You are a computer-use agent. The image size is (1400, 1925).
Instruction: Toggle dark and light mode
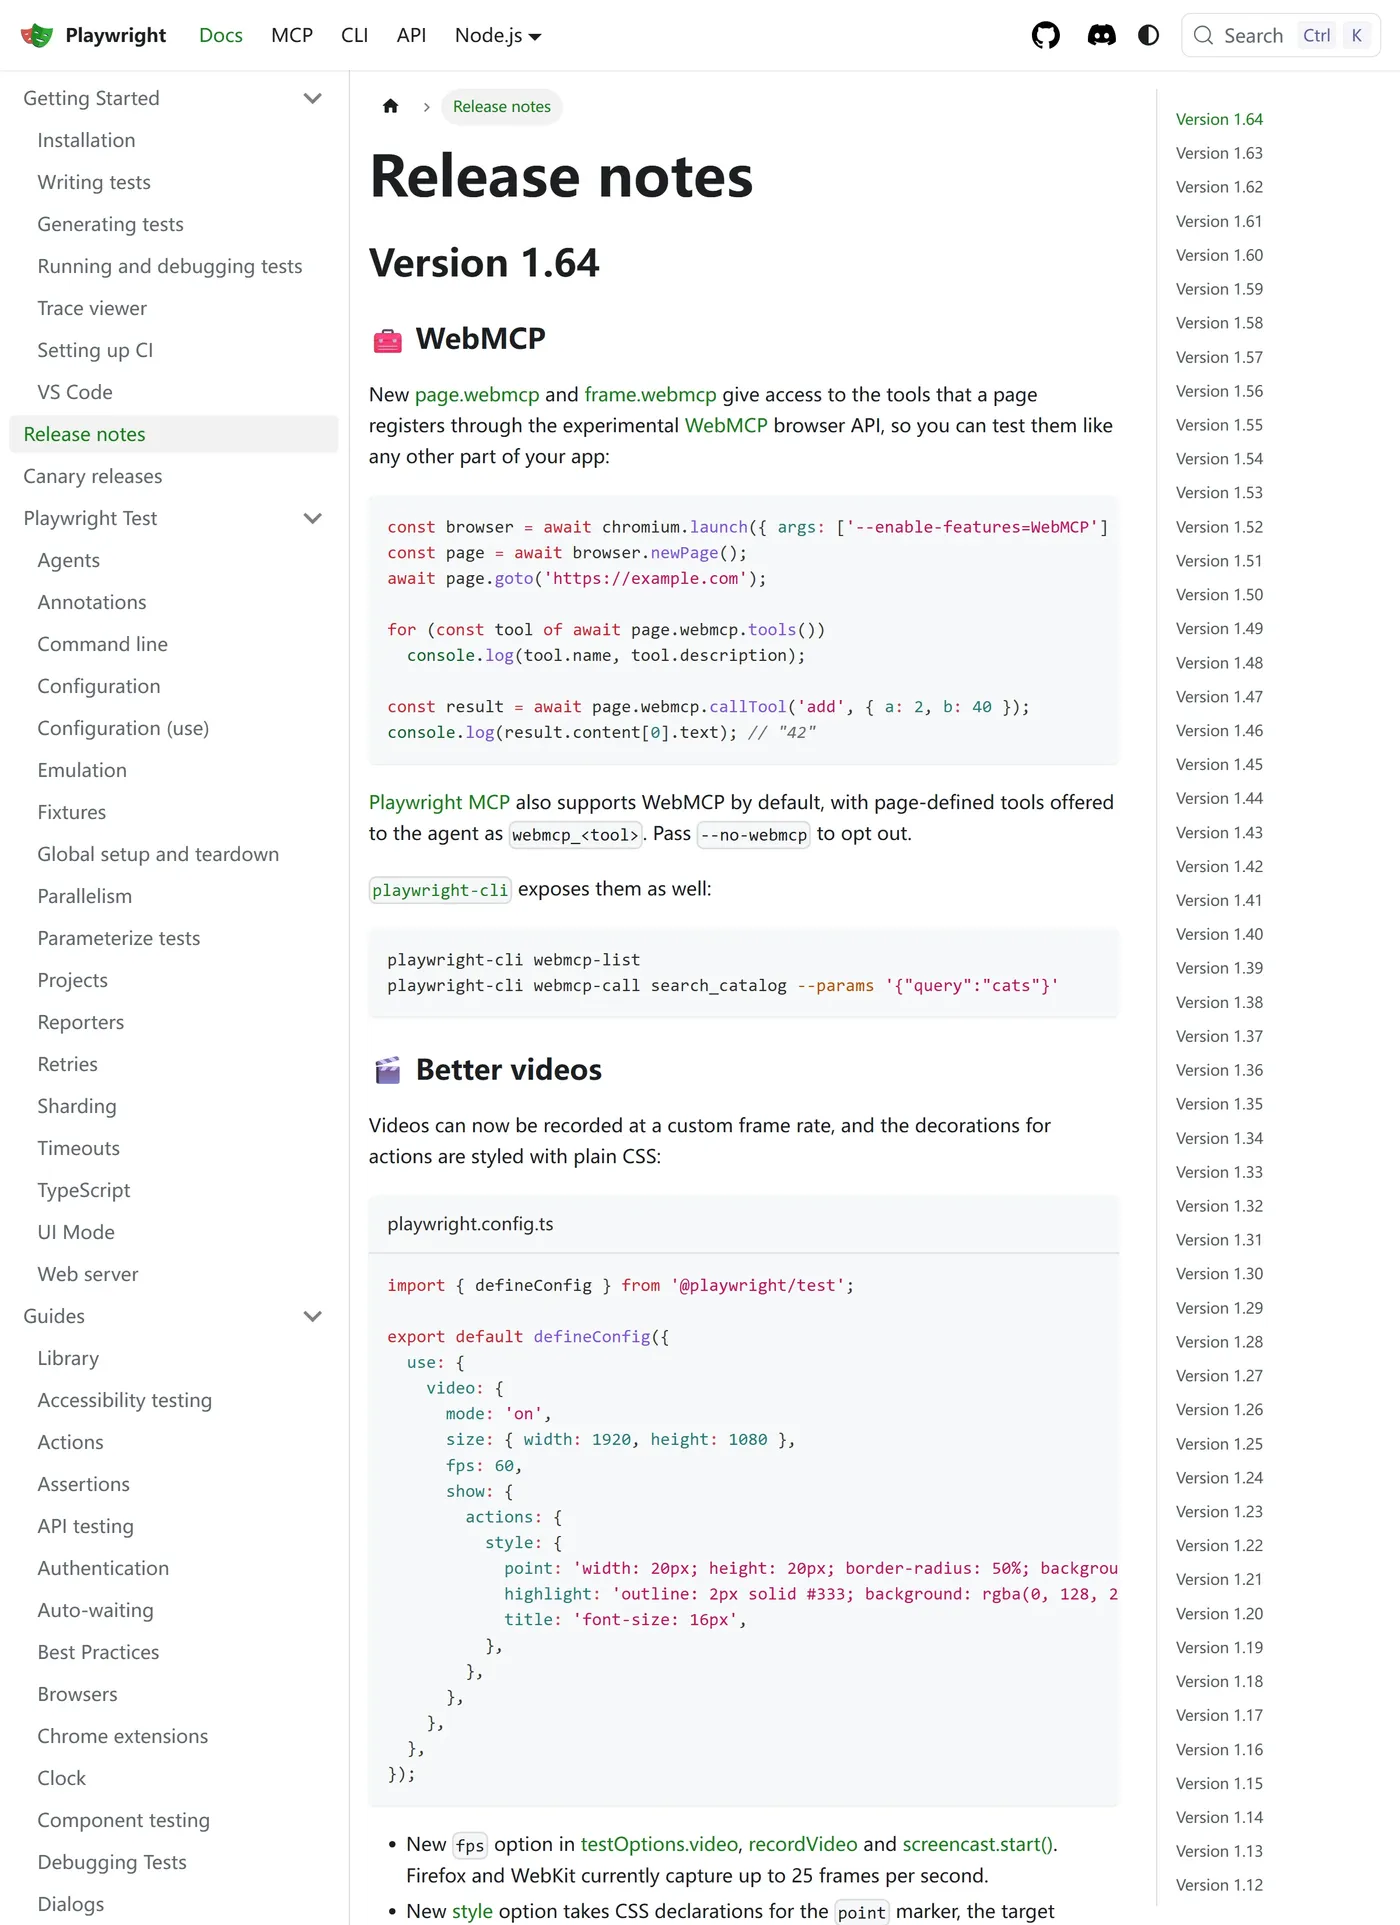click(x=1148, y=36)
